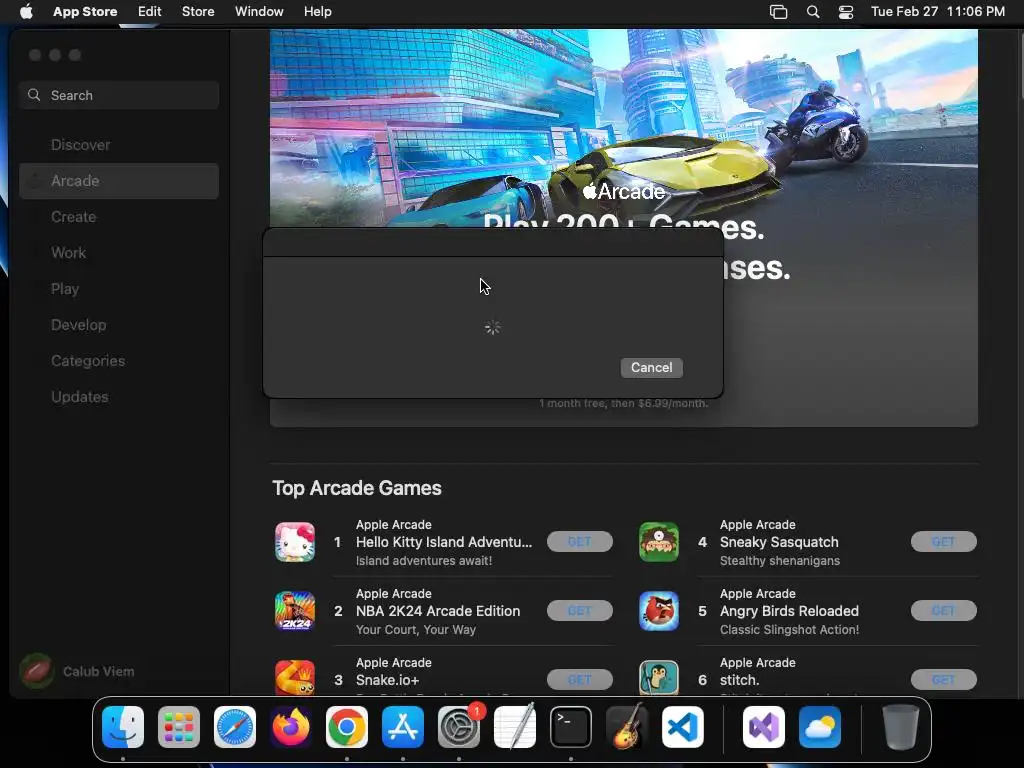Open Control Center in menu bar
Viewport: 1024px width, 768px height.
[846, 12]
